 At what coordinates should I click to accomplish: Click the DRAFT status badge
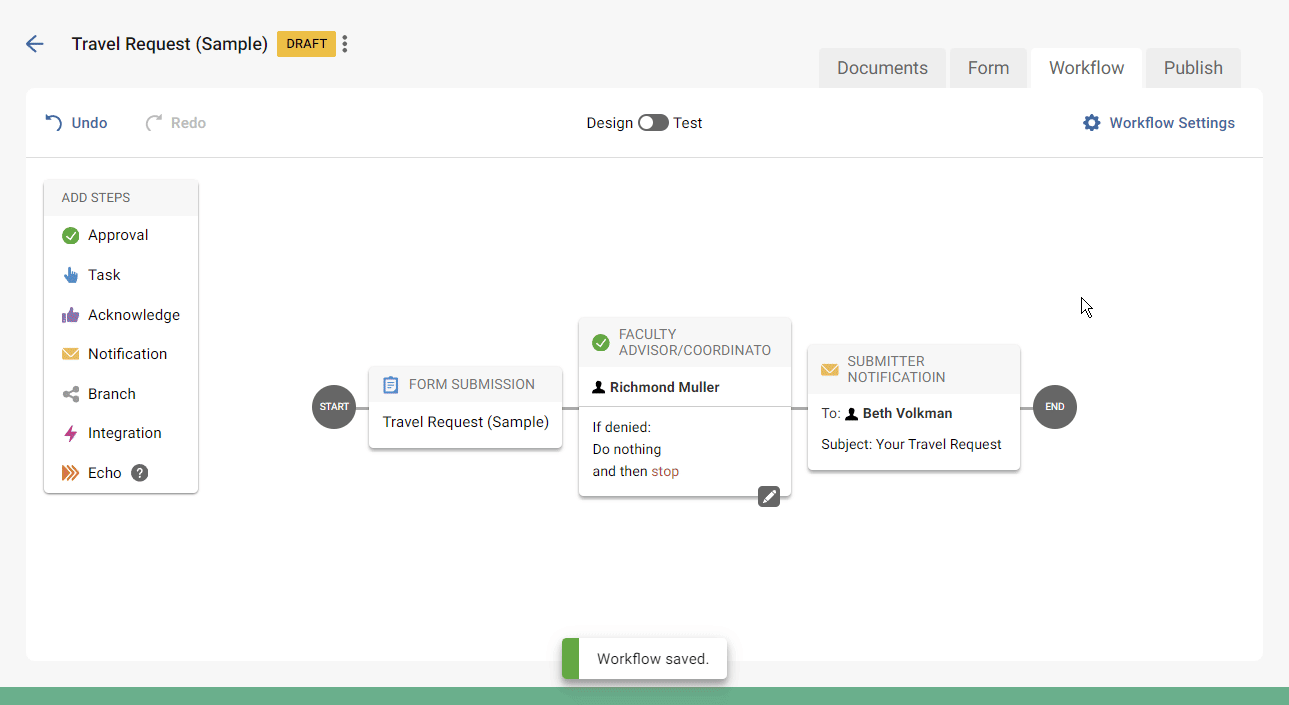(x=306, y=44)
